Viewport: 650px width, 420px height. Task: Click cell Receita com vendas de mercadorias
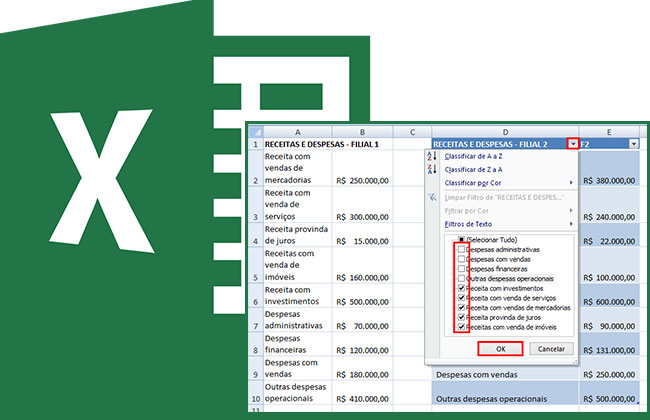[298, 168]
